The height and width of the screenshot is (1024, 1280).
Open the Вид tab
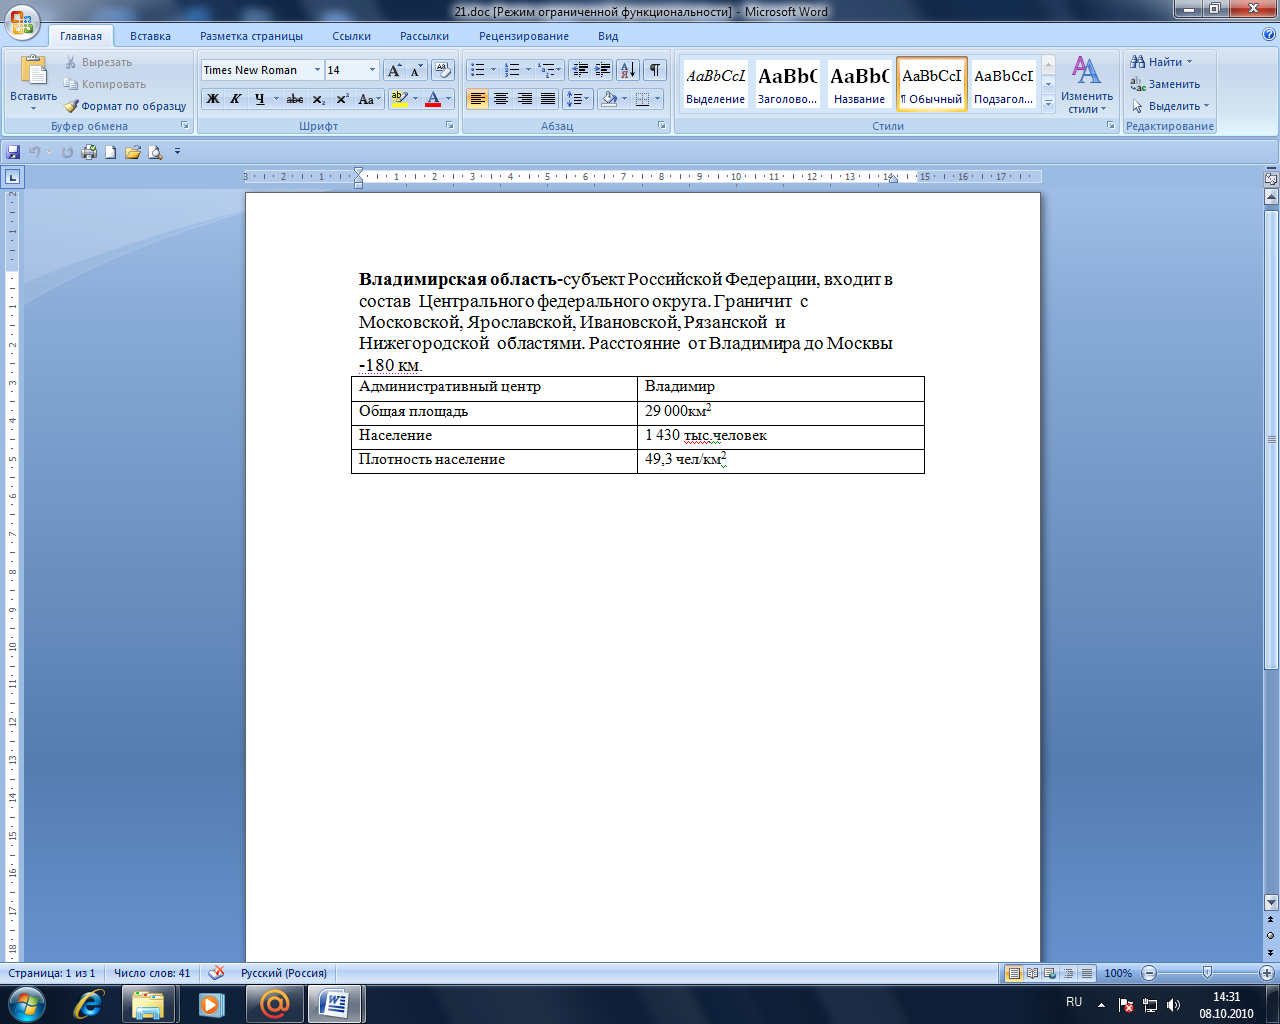pos(608,36)
